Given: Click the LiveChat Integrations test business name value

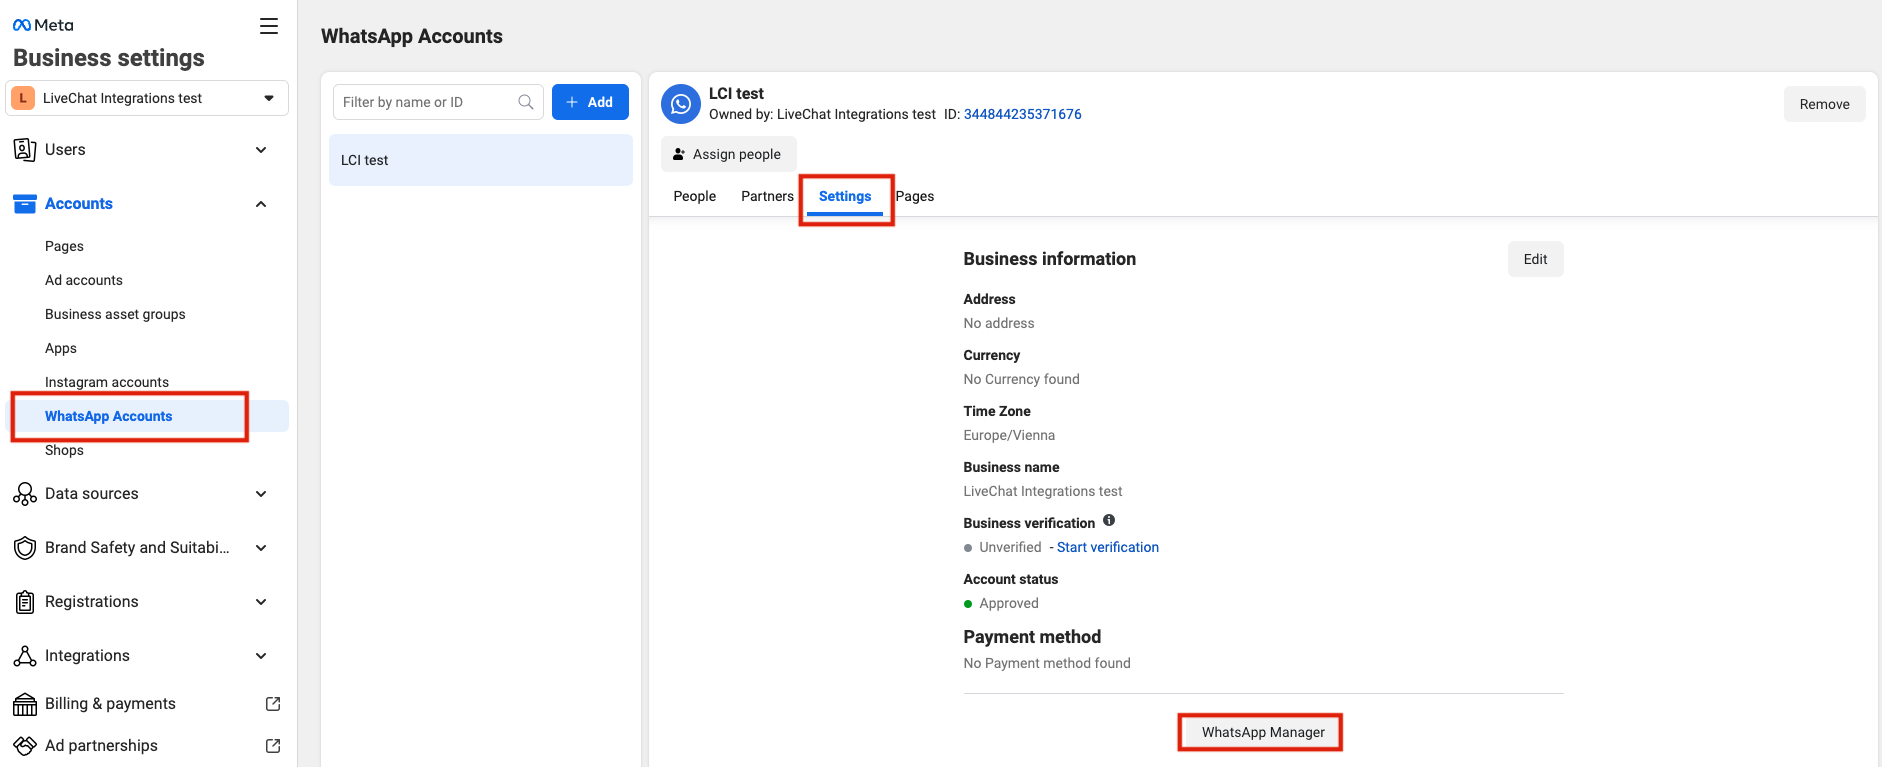Looking at the screenshot, I should (1043, 491).
